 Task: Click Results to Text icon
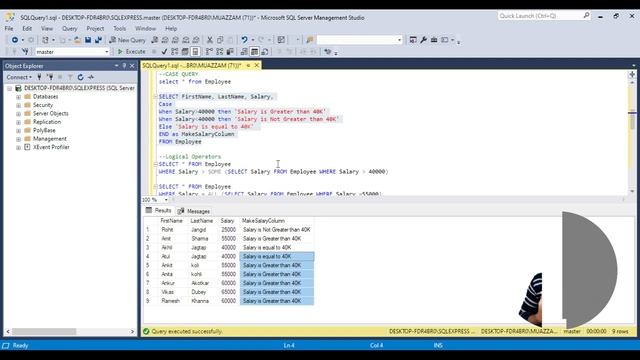pyautogui.click(x=244, y=52)
